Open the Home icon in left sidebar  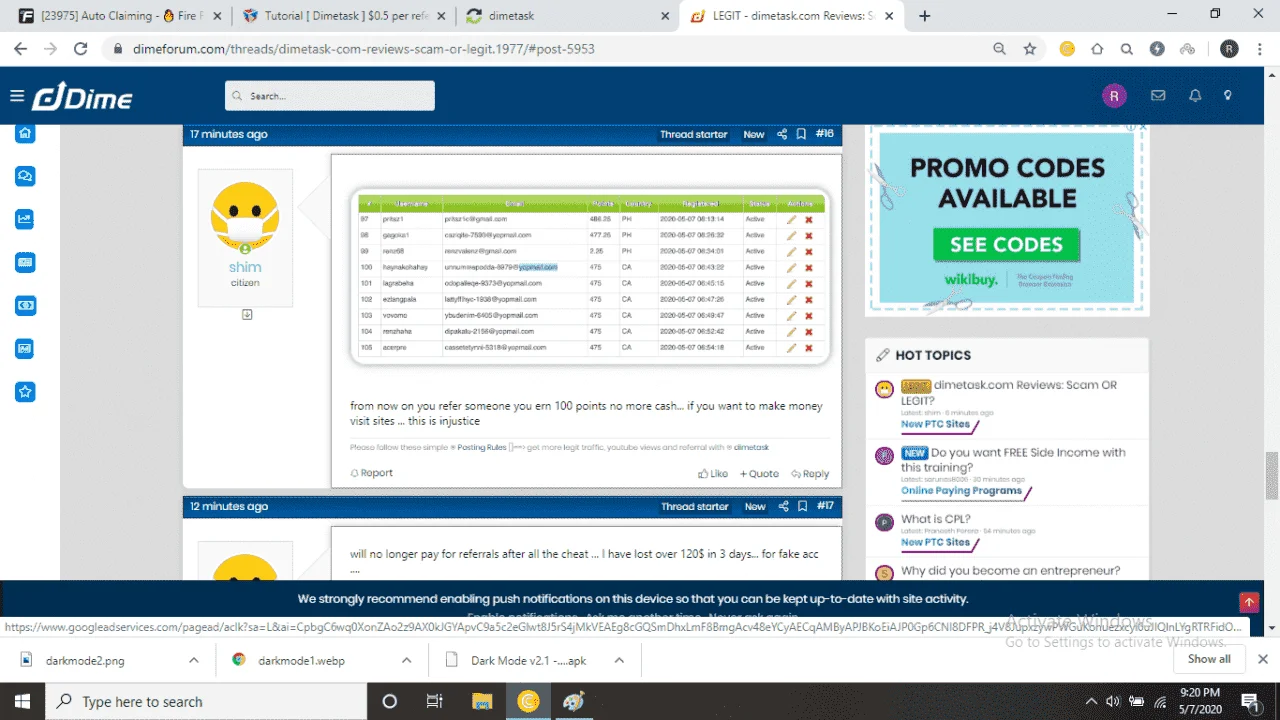26,133
